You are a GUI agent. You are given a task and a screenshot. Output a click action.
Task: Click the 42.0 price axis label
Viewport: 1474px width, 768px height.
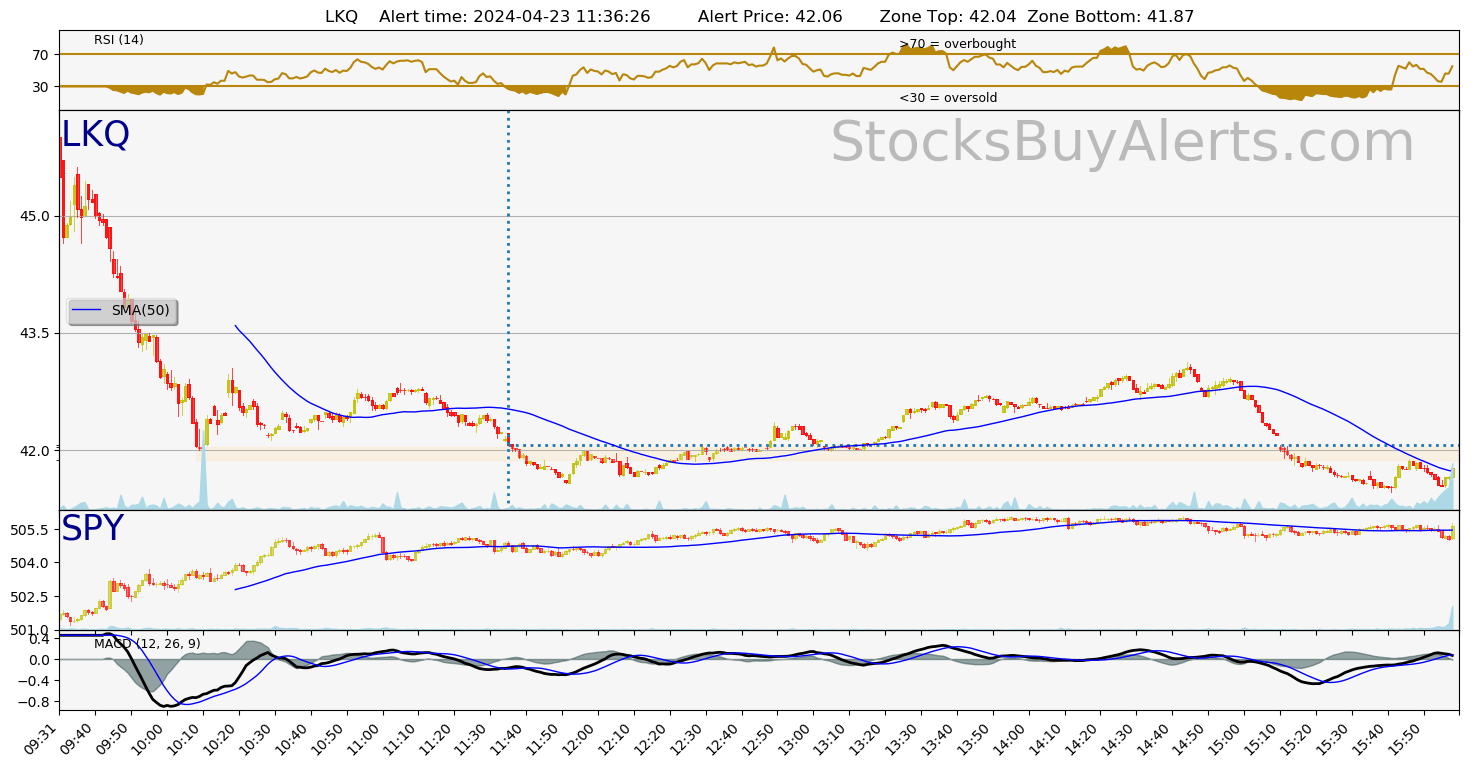click(x=37, y=451)
